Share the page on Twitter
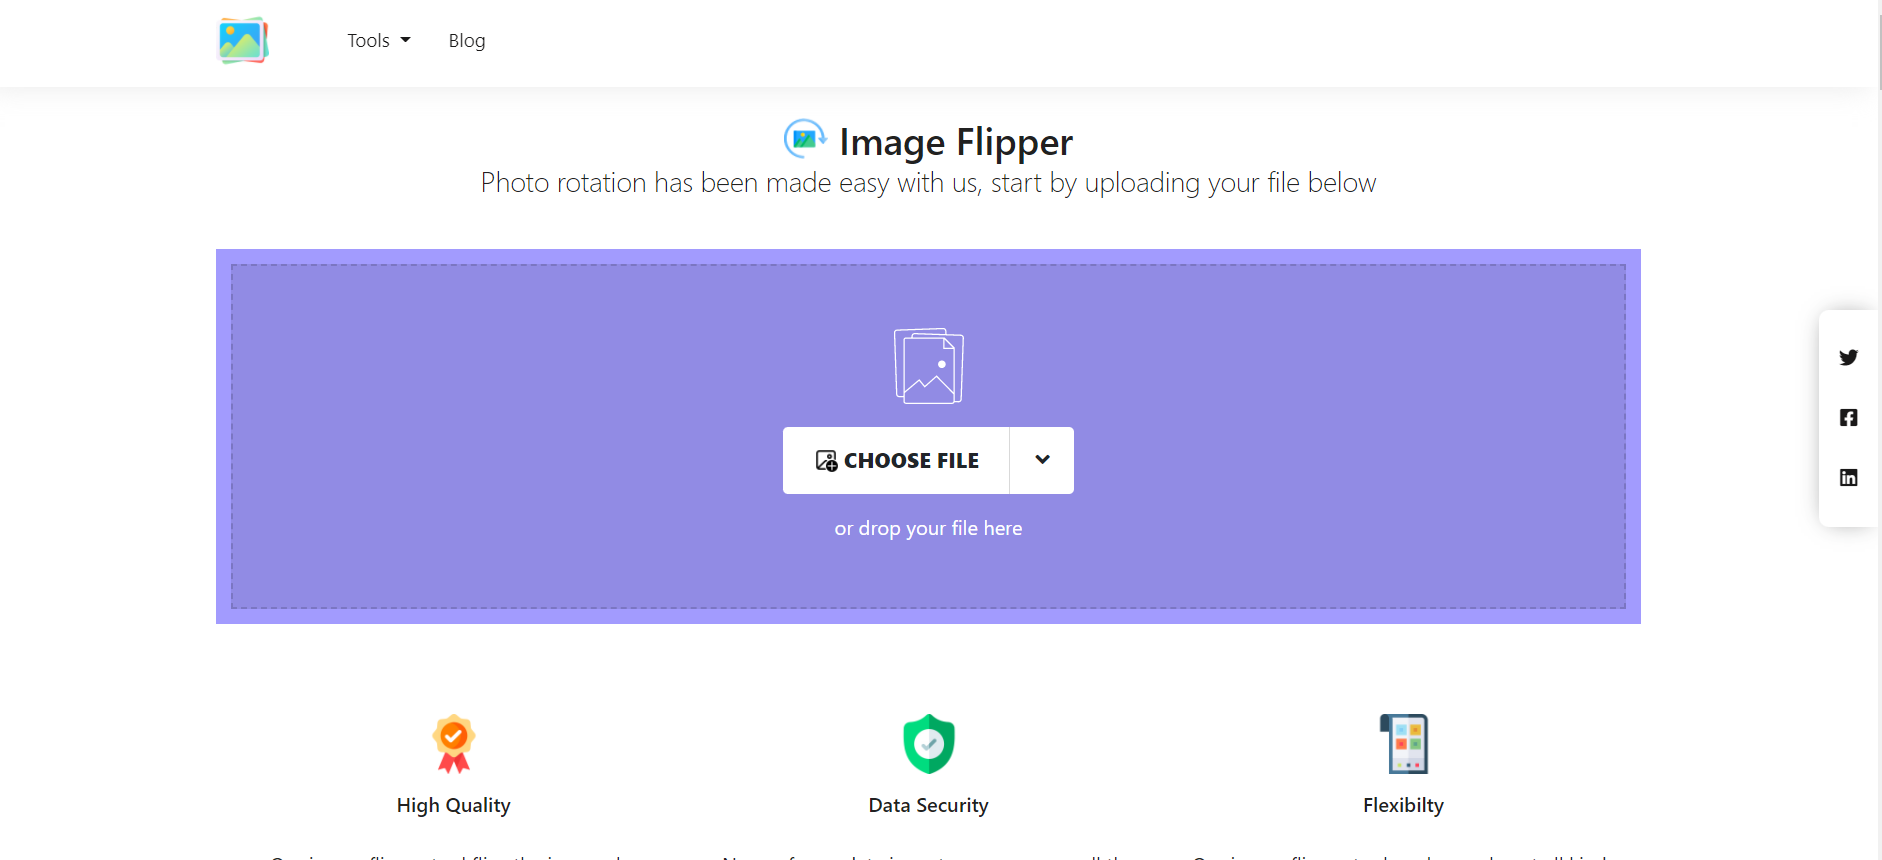The width and height of the screenshot is (1882, 860). [1848, 357]
